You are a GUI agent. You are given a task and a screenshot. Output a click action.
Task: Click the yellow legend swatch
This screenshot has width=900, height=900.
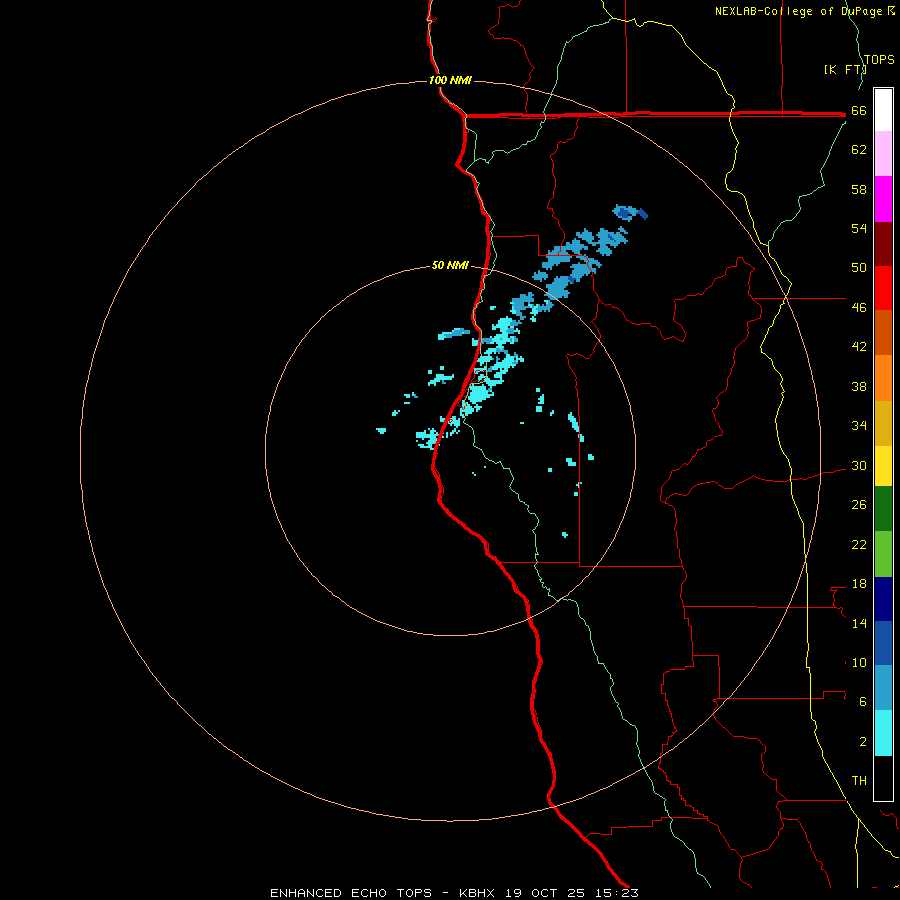(883, 467)
